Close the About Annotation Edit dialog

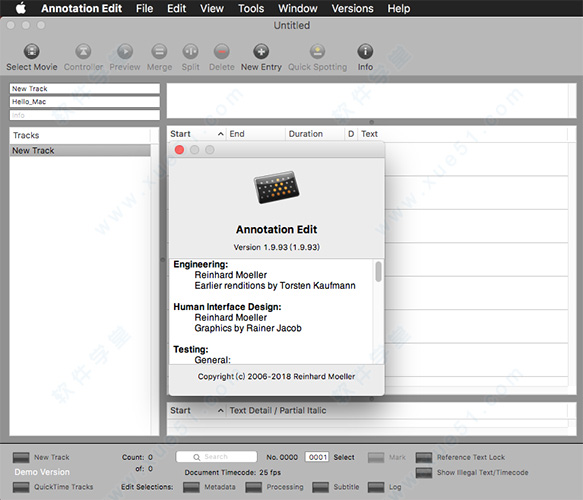(x=179, y=149)
